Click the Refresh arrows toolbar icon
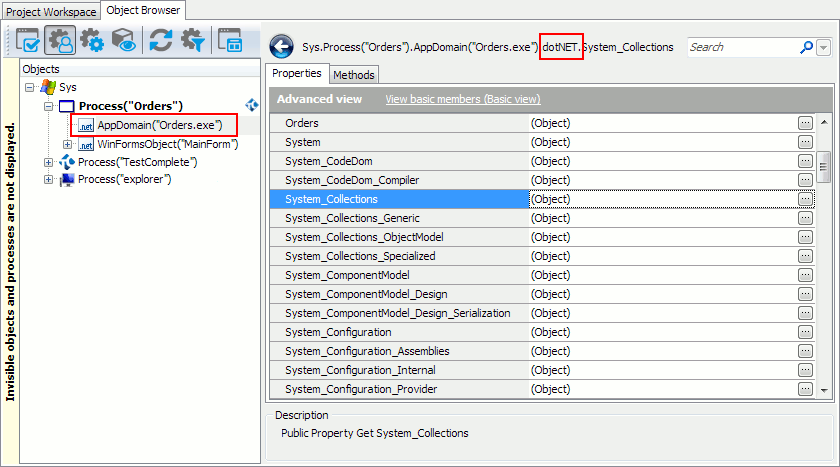840x467 pixels. [160, 41]
